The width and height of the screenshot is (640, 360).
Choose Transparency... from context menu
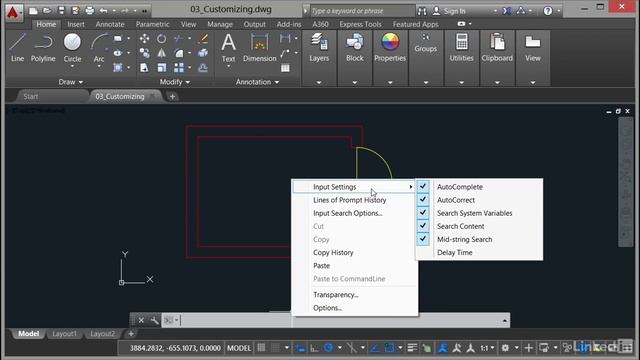[x=355, y=295]
